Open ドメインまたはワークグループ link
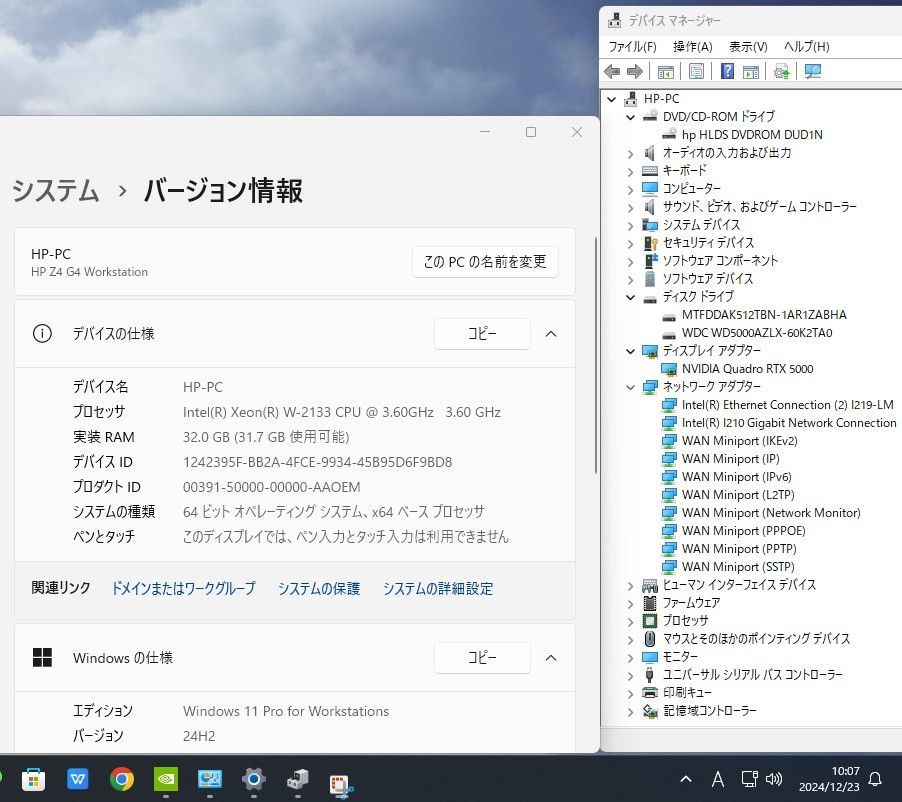This screenshot has height=802, width=902. (183, 589)
